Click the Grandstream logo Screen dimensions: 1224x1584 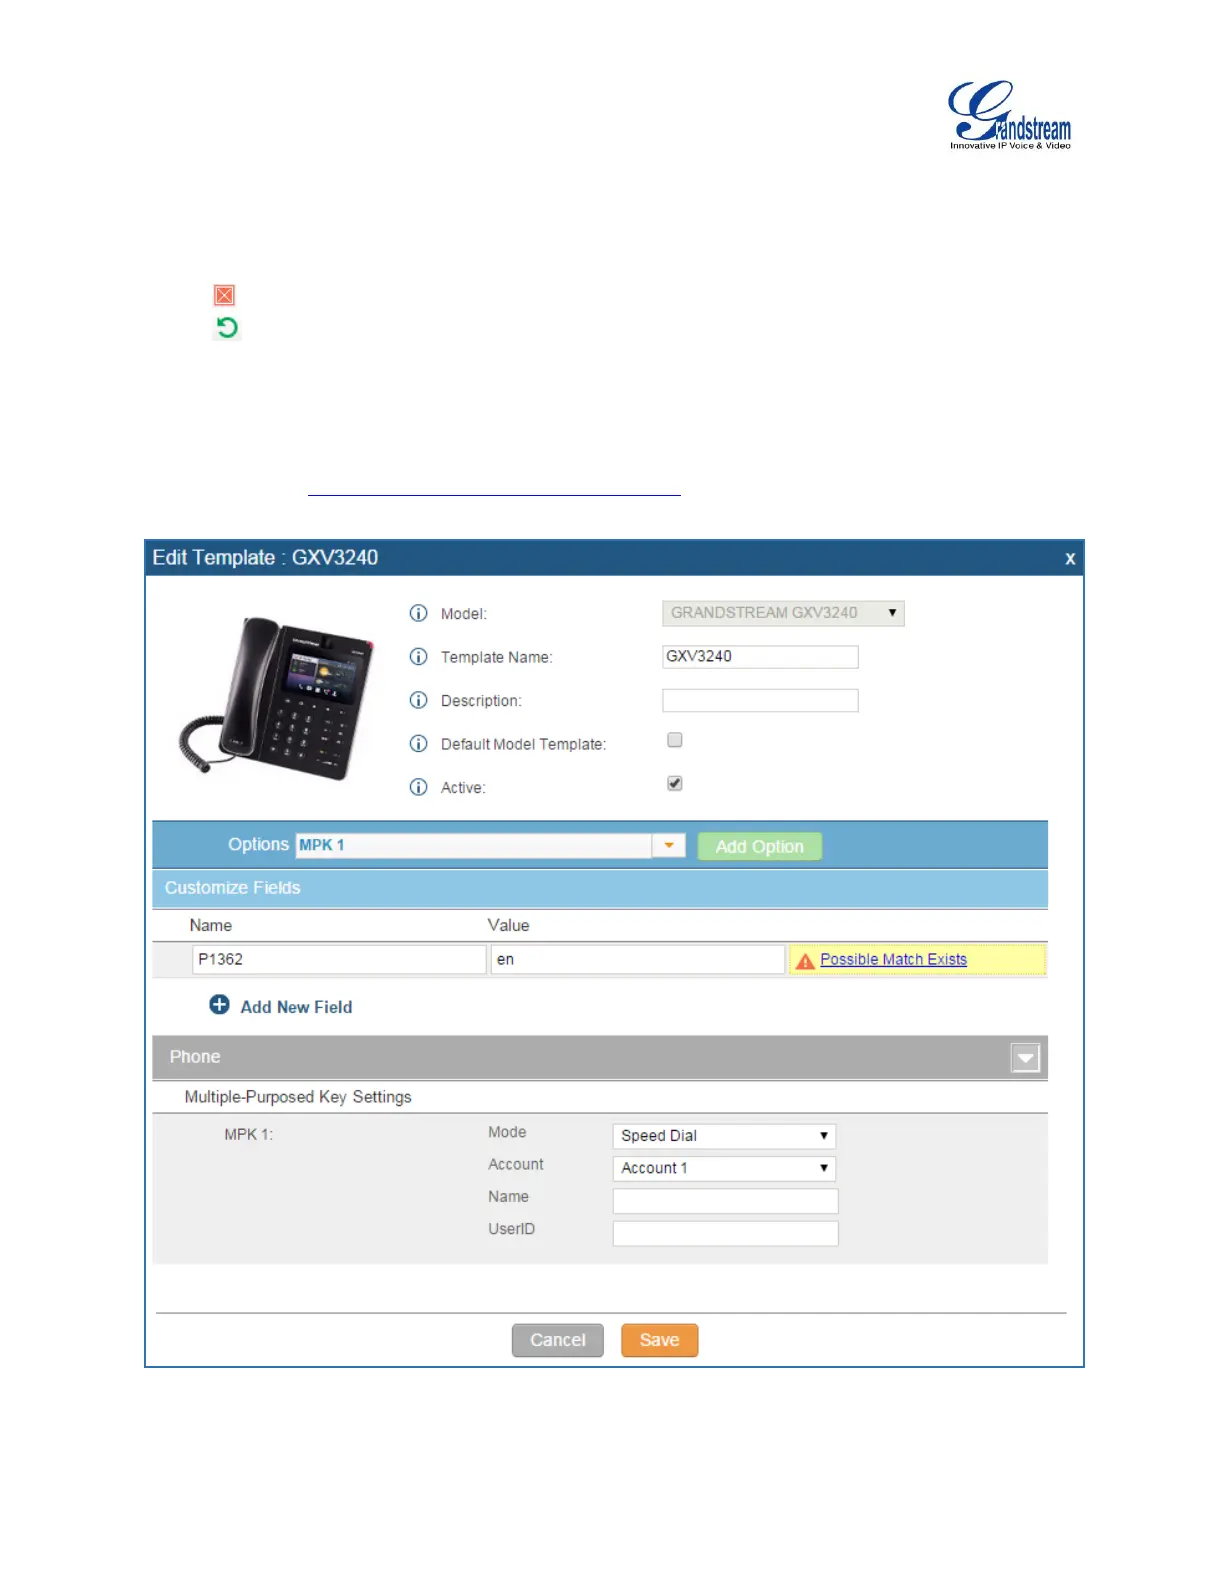click(1009, 115)
